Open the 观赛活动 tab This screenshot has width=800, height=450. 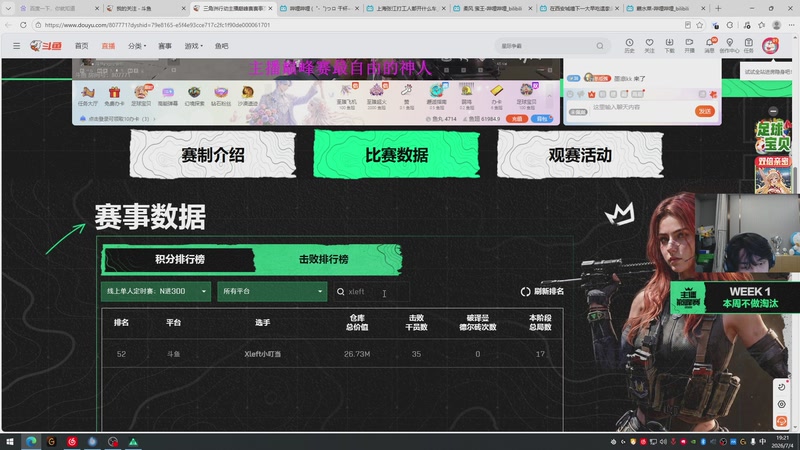[580, 155]
